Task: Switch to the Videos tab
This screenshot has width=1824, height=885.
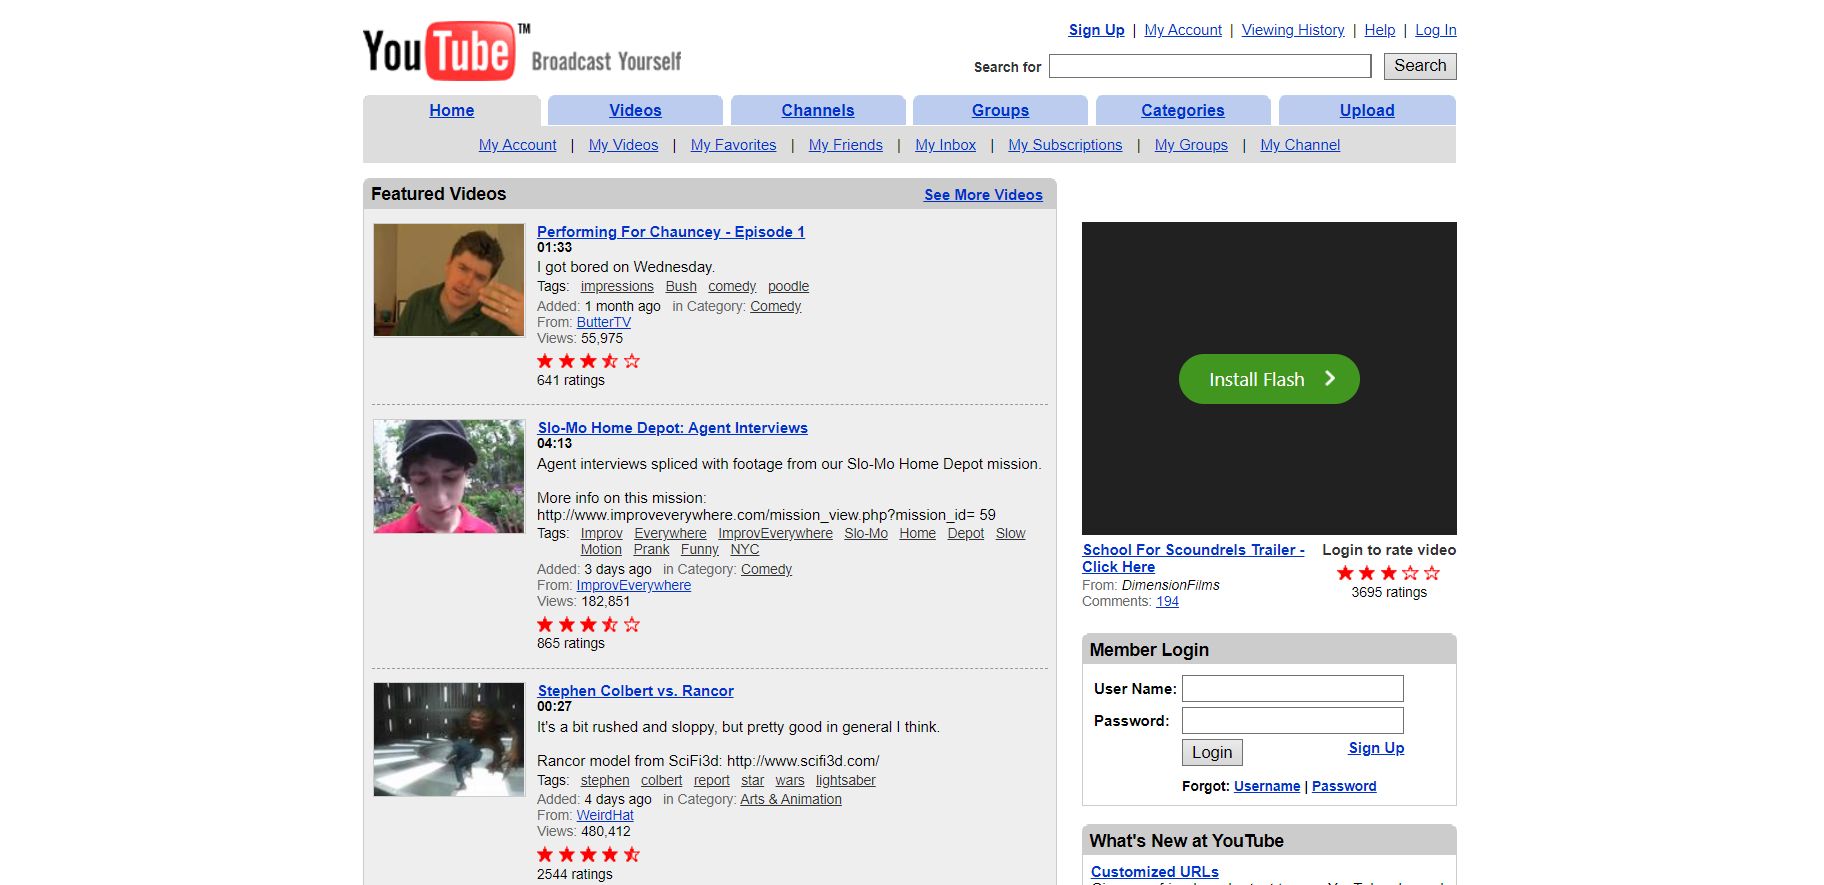Action: (x=635, y=110)
